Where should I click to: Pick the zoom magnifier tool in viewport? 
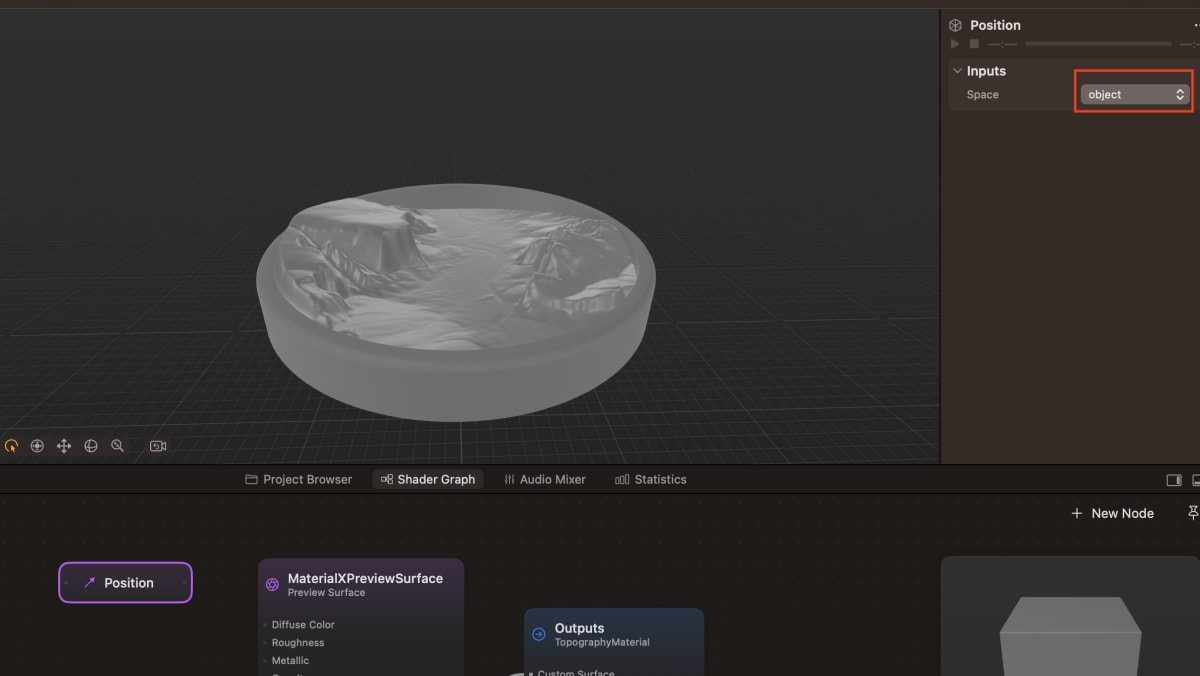(117, 446)
